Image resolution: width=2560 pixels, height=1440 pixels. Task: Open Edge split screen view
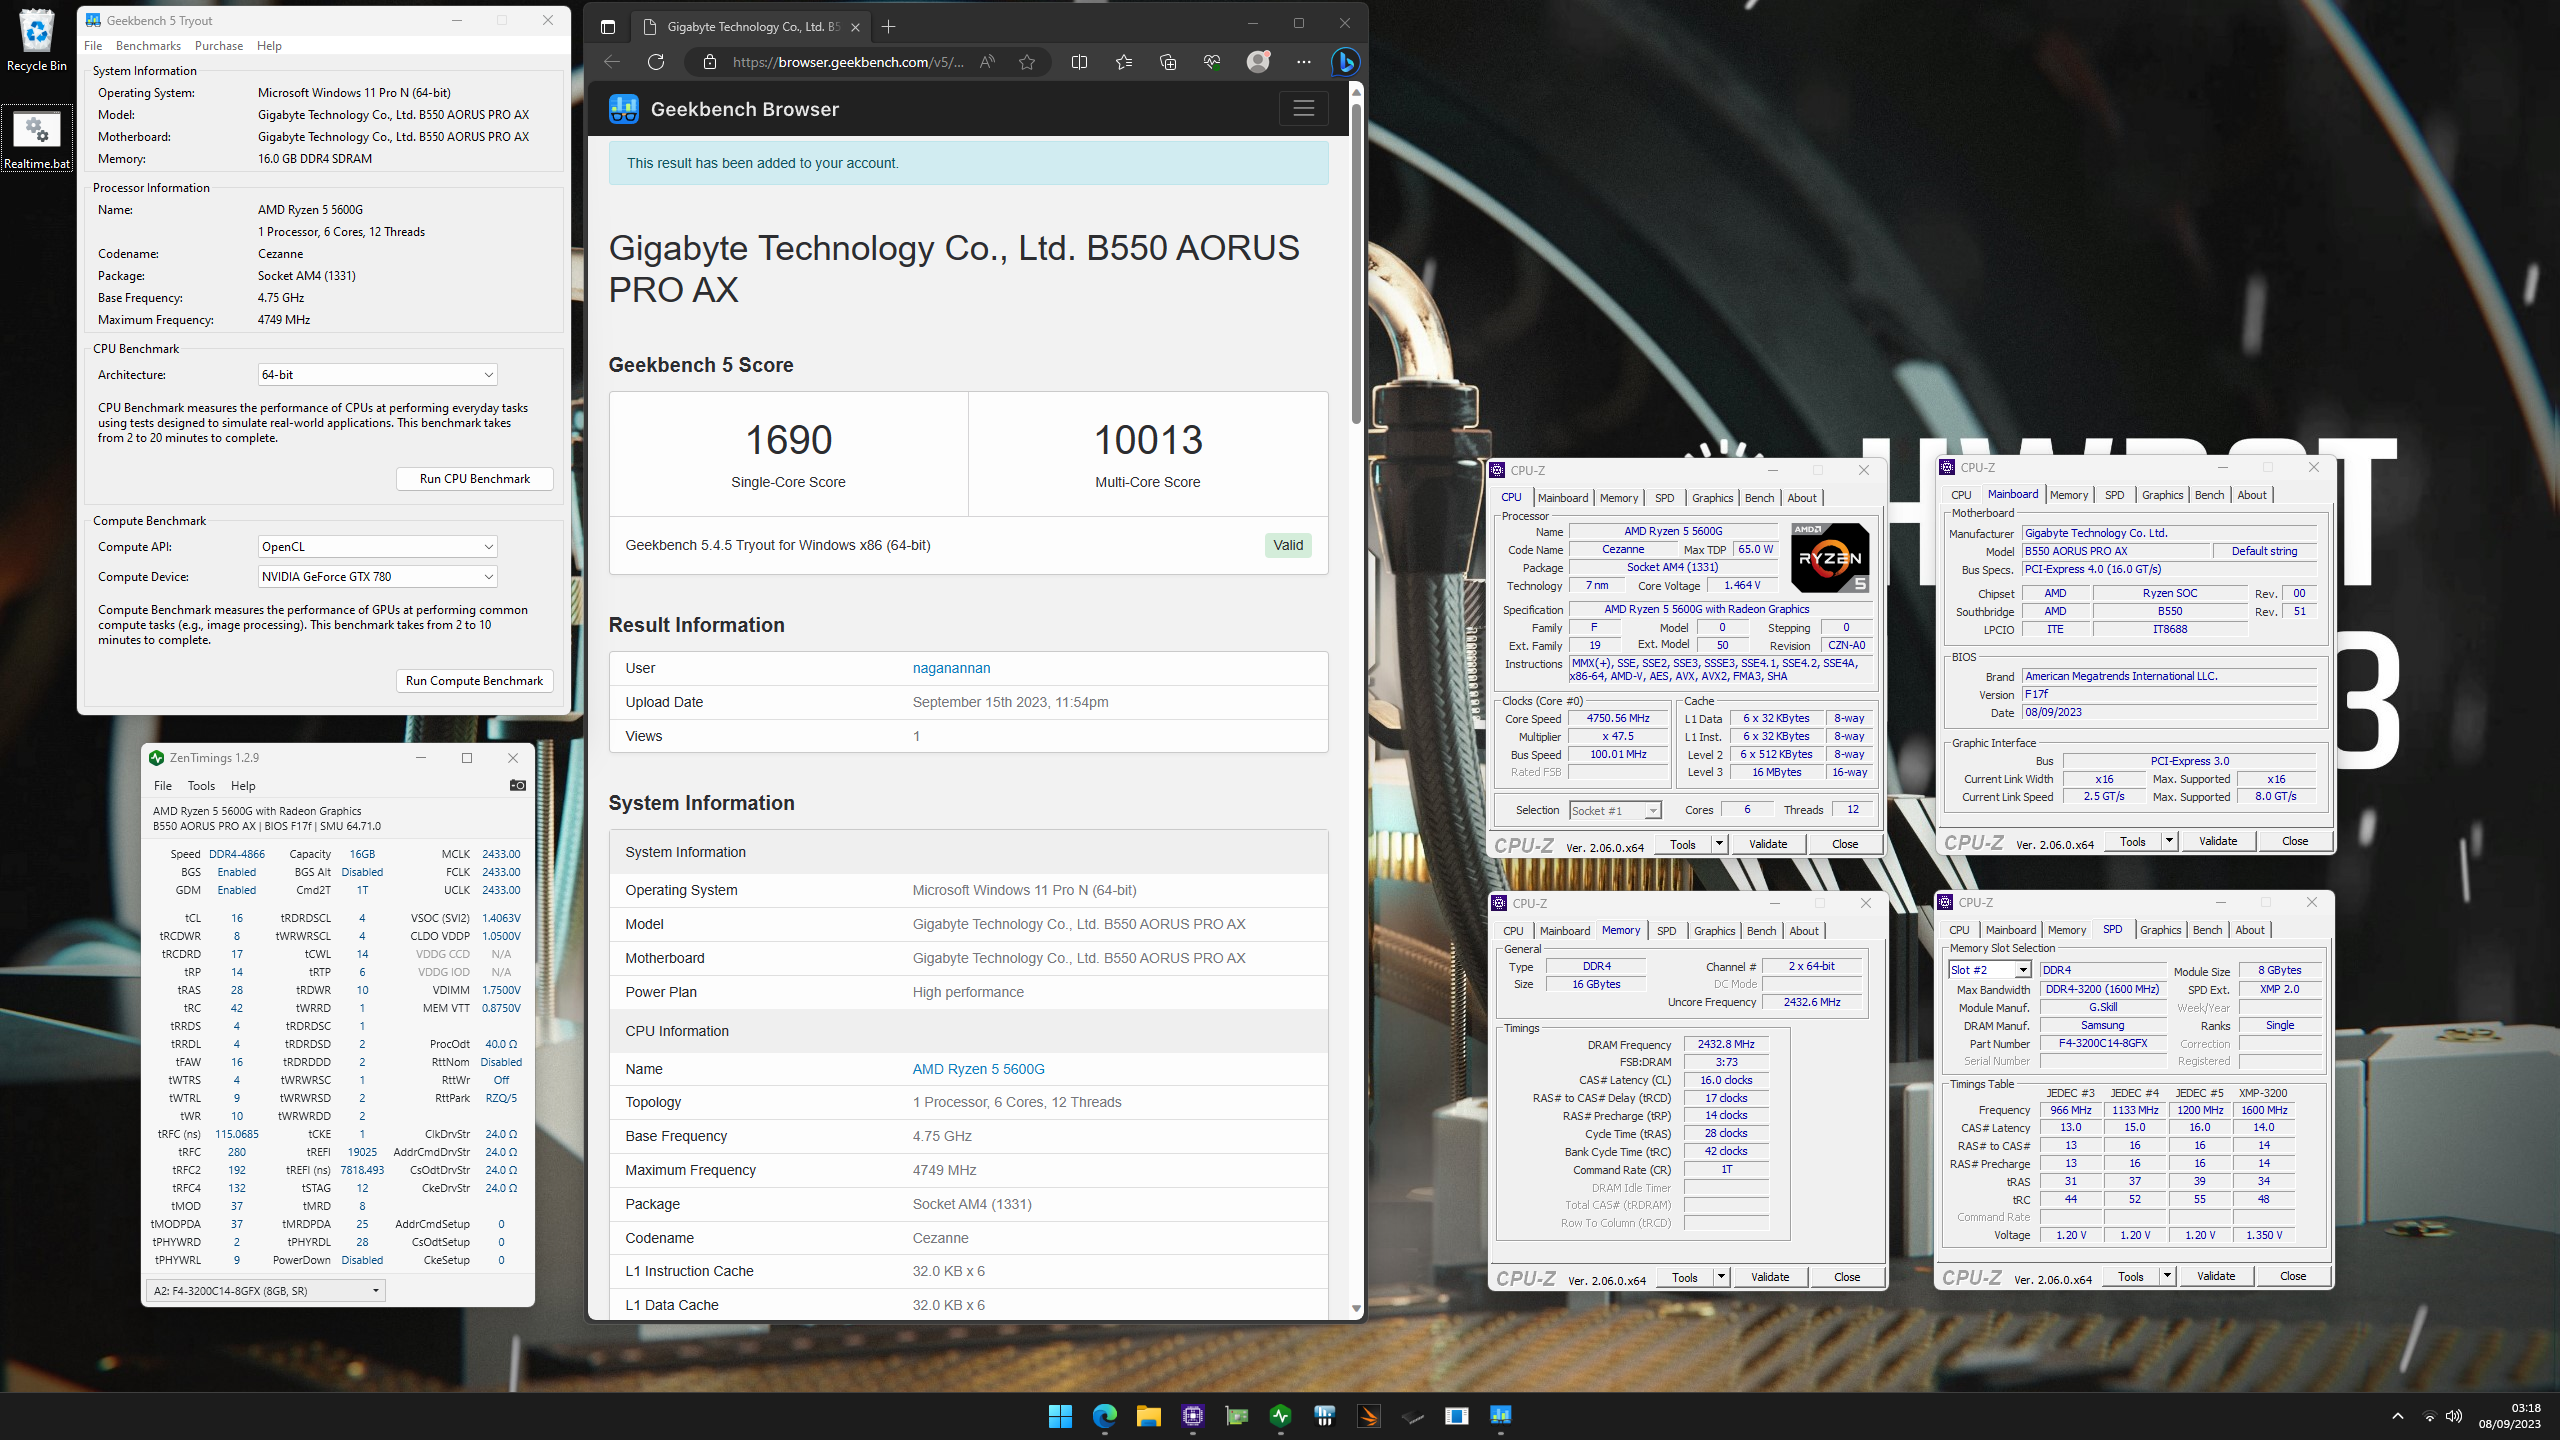(x=1079, y=62)
